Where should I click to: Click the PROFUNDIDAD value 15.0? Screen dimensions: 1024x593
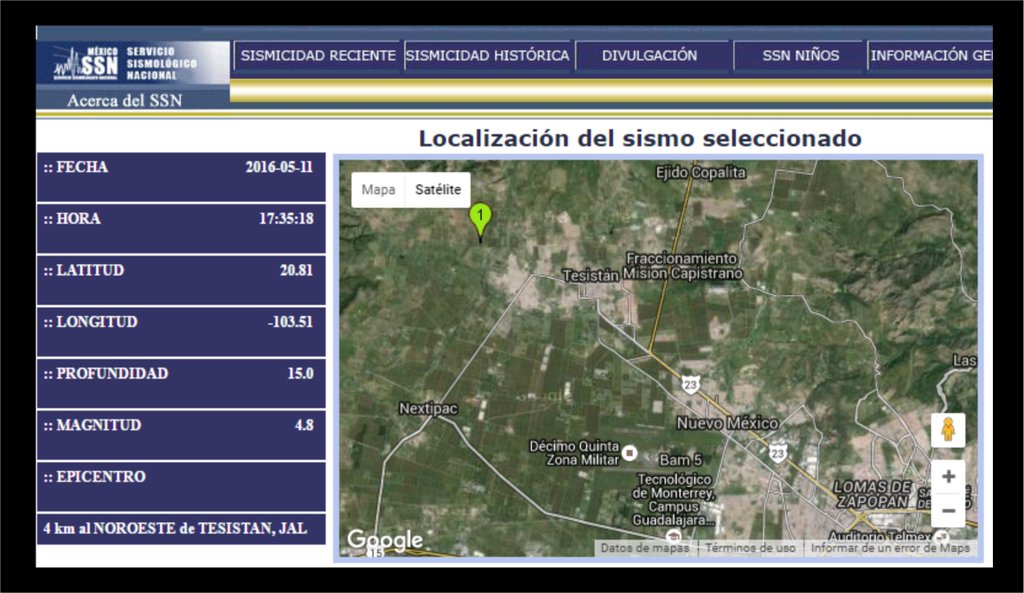pyautogui.click(x=300, y=374)
